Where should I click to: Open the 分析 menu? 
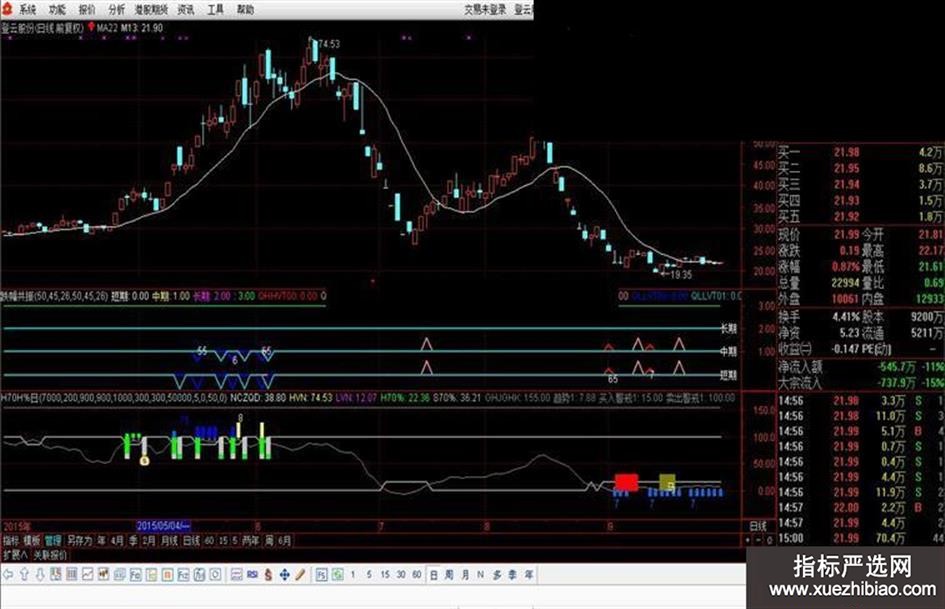[116, 9]
